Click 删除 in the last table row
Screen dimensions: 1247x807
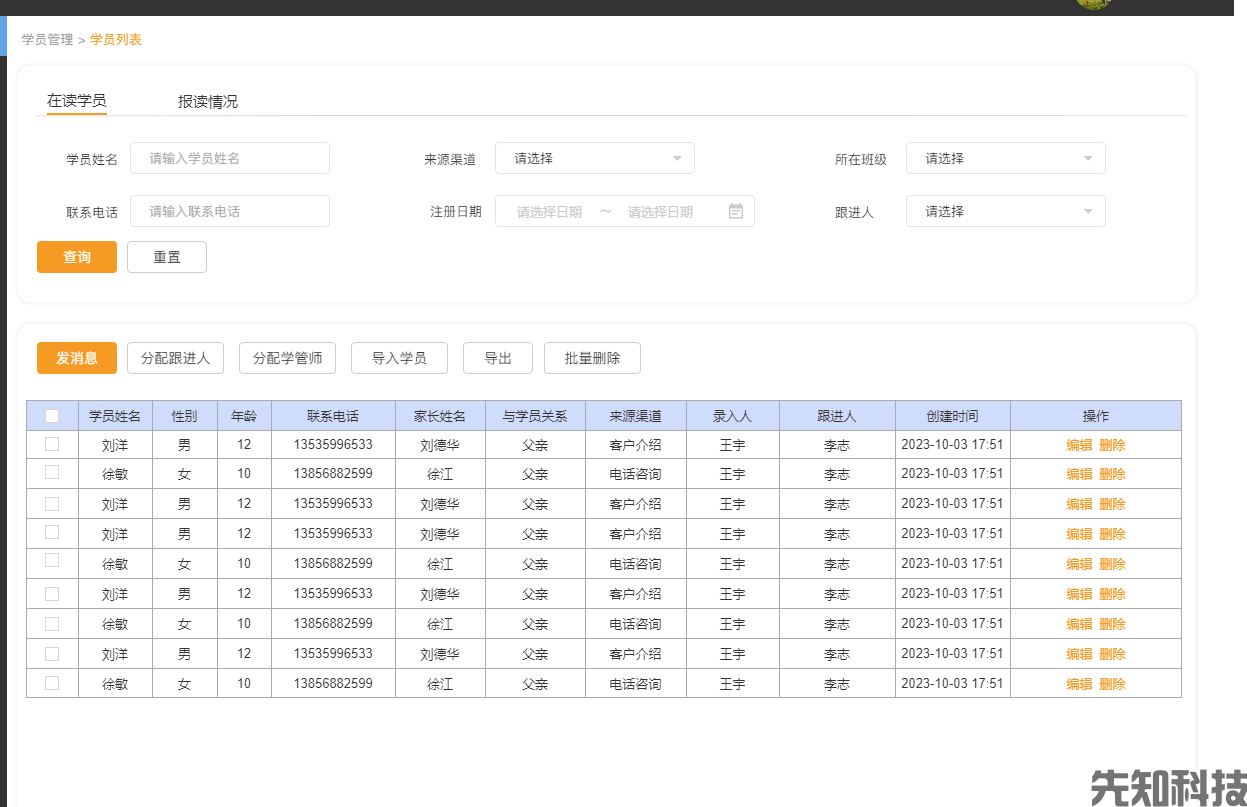pyautogui.click(x=1112, y=684)
